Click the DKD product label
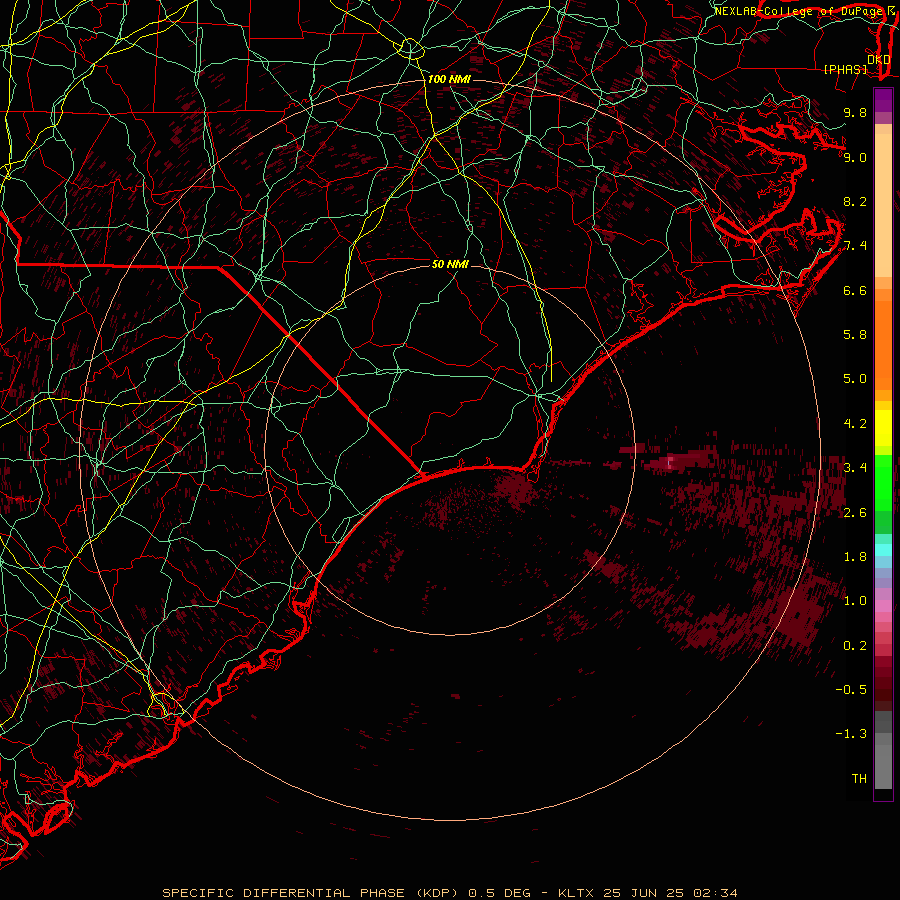The image size is (900, 900). (879, 59)
